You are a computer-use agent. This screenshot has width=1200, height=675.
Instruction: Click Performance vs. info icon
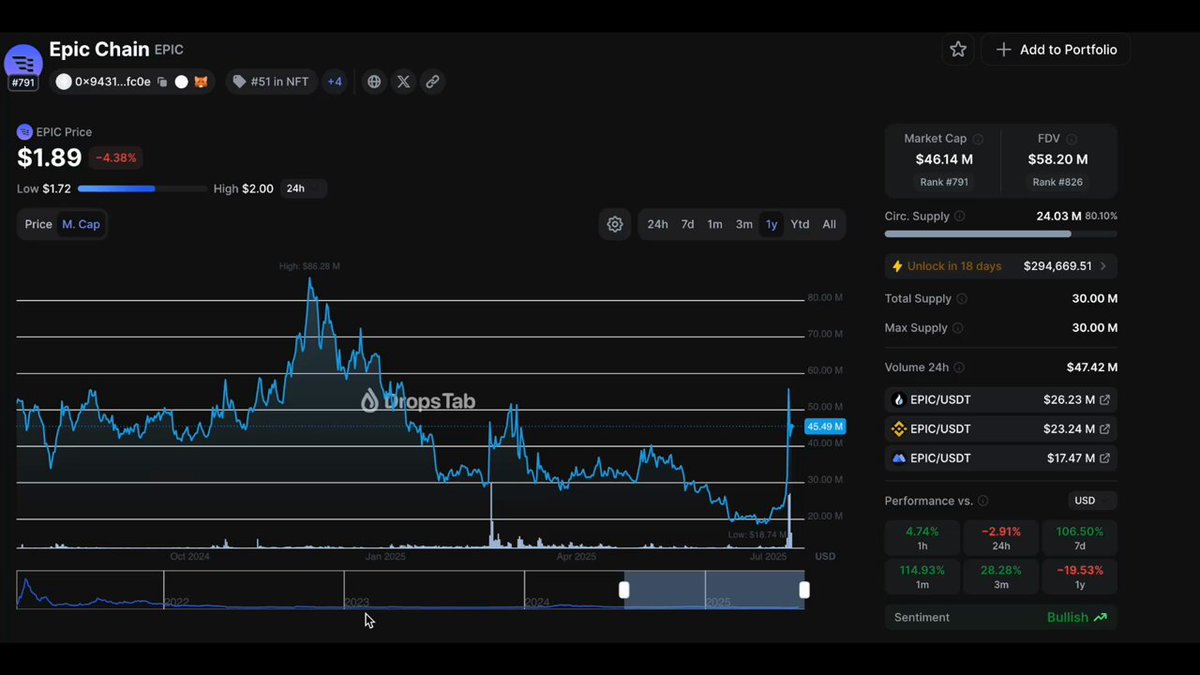pos(983,501)
